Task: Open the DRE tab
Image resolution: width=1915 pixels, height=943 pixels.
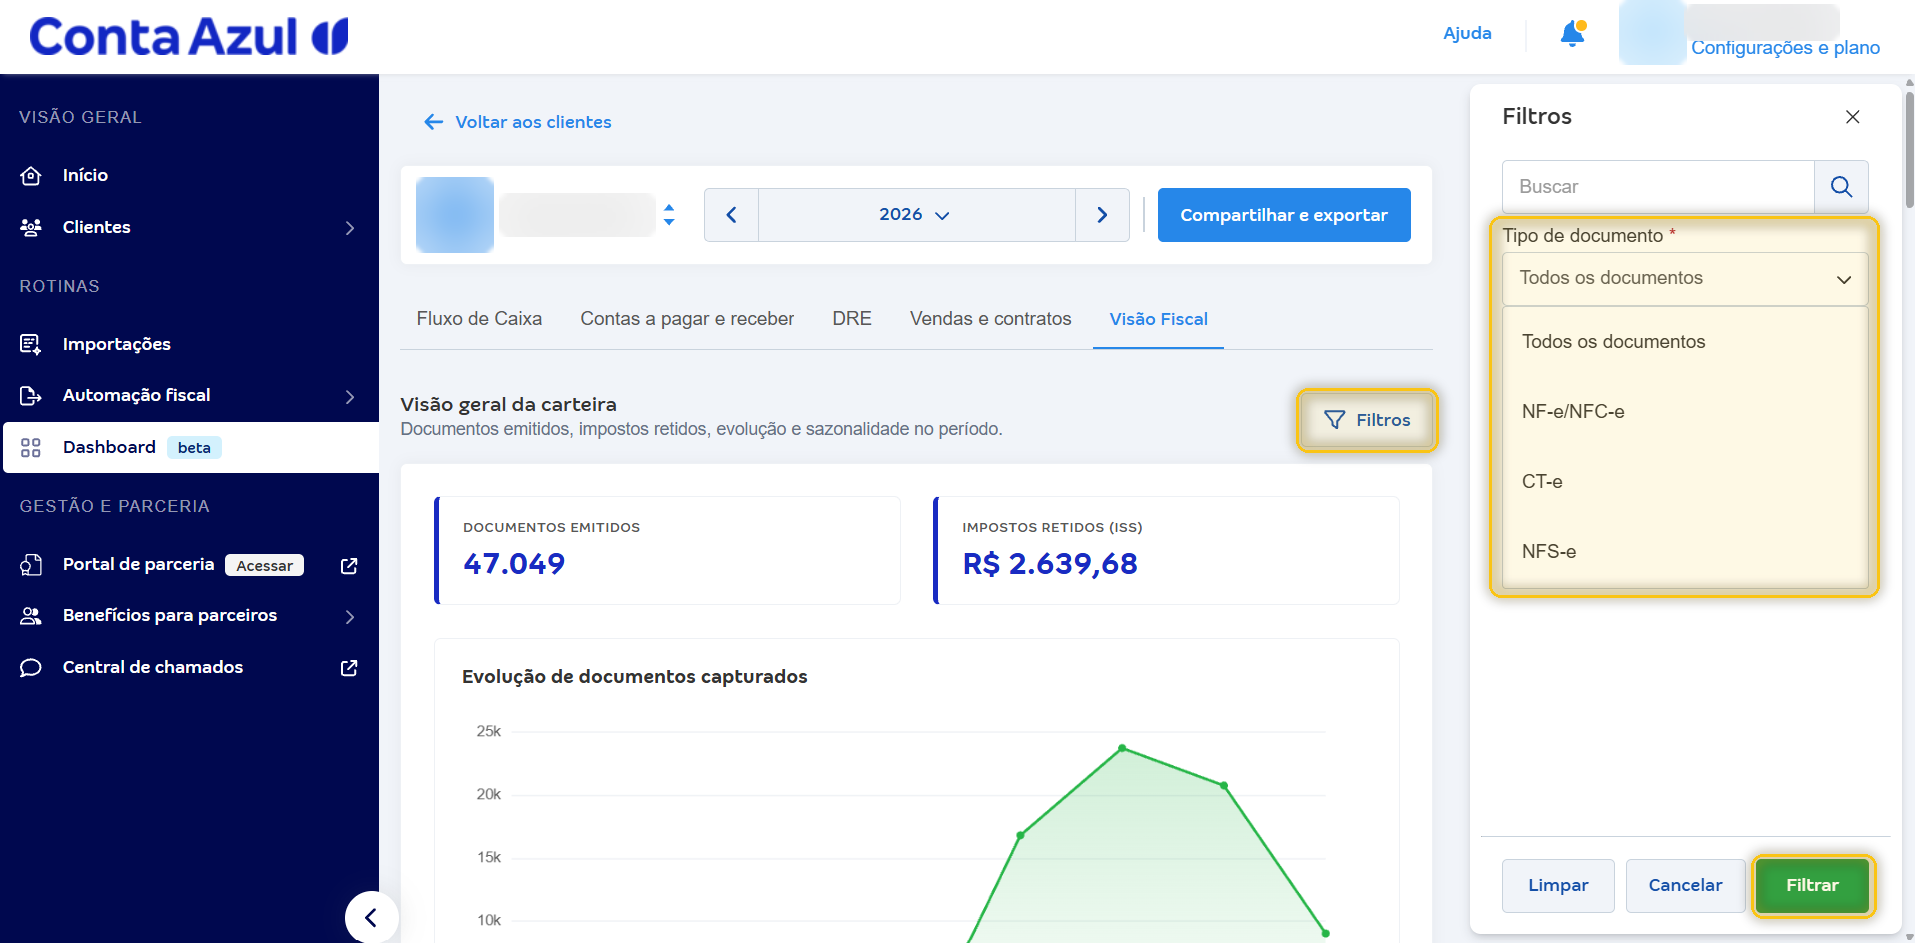Action: pyautogui.click(x=852, y=319)
